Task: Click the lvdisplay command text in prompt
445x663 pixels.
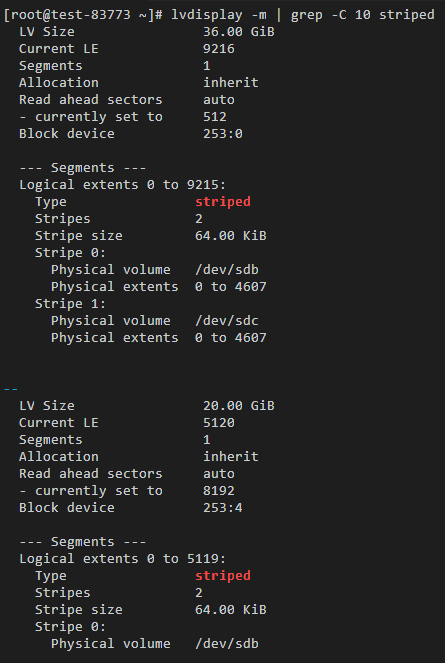Action: [x=207, y=15]
